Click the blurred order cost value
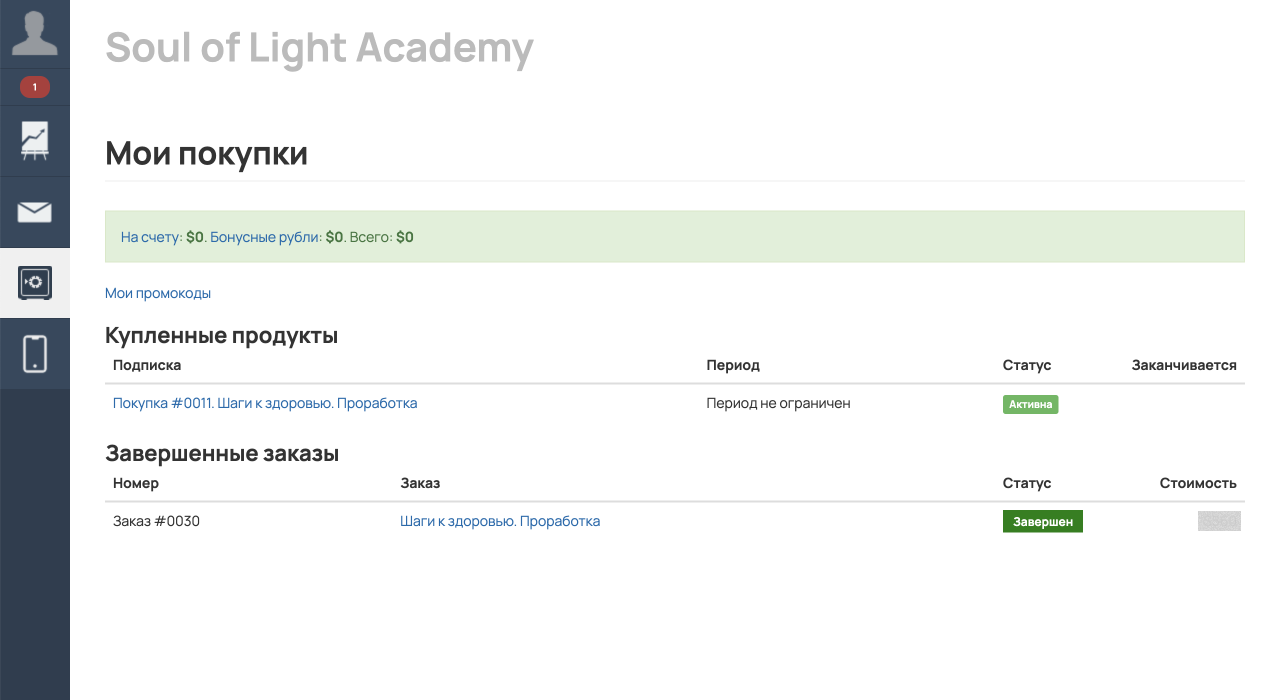 [x=1219, y=521]
